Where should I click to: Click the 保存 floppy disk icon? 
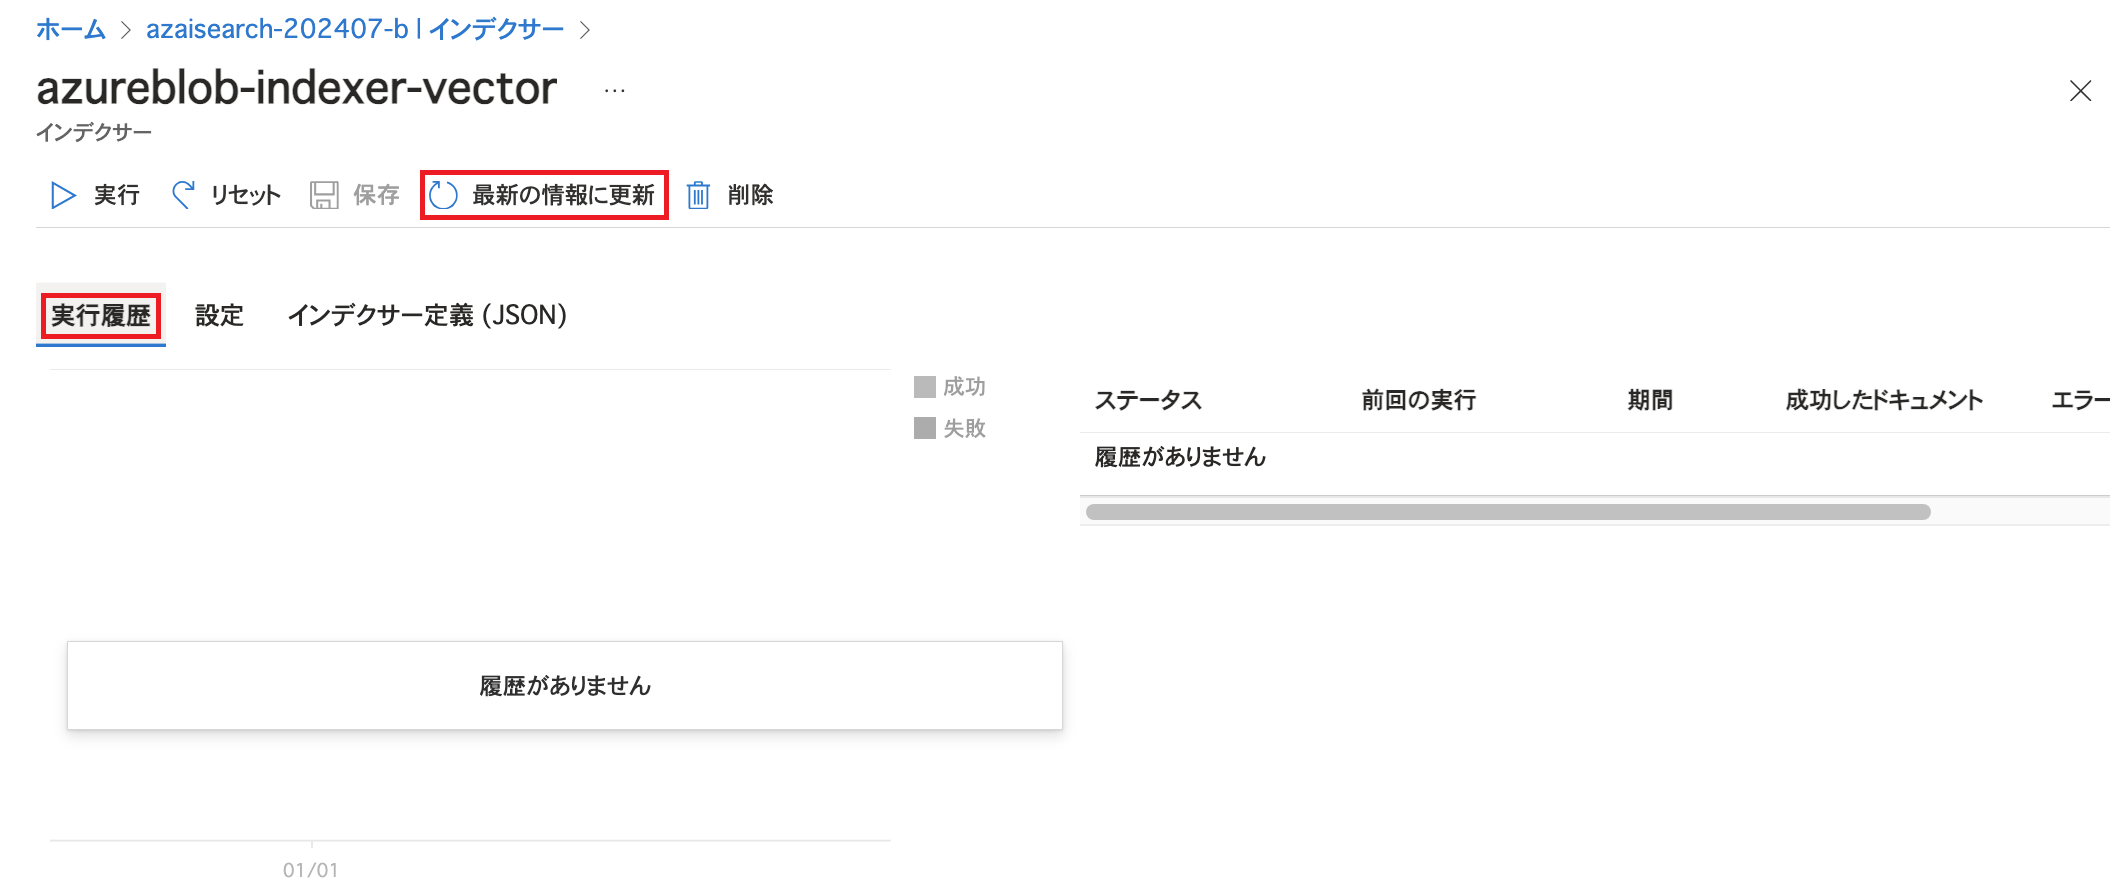pos(324,195)
